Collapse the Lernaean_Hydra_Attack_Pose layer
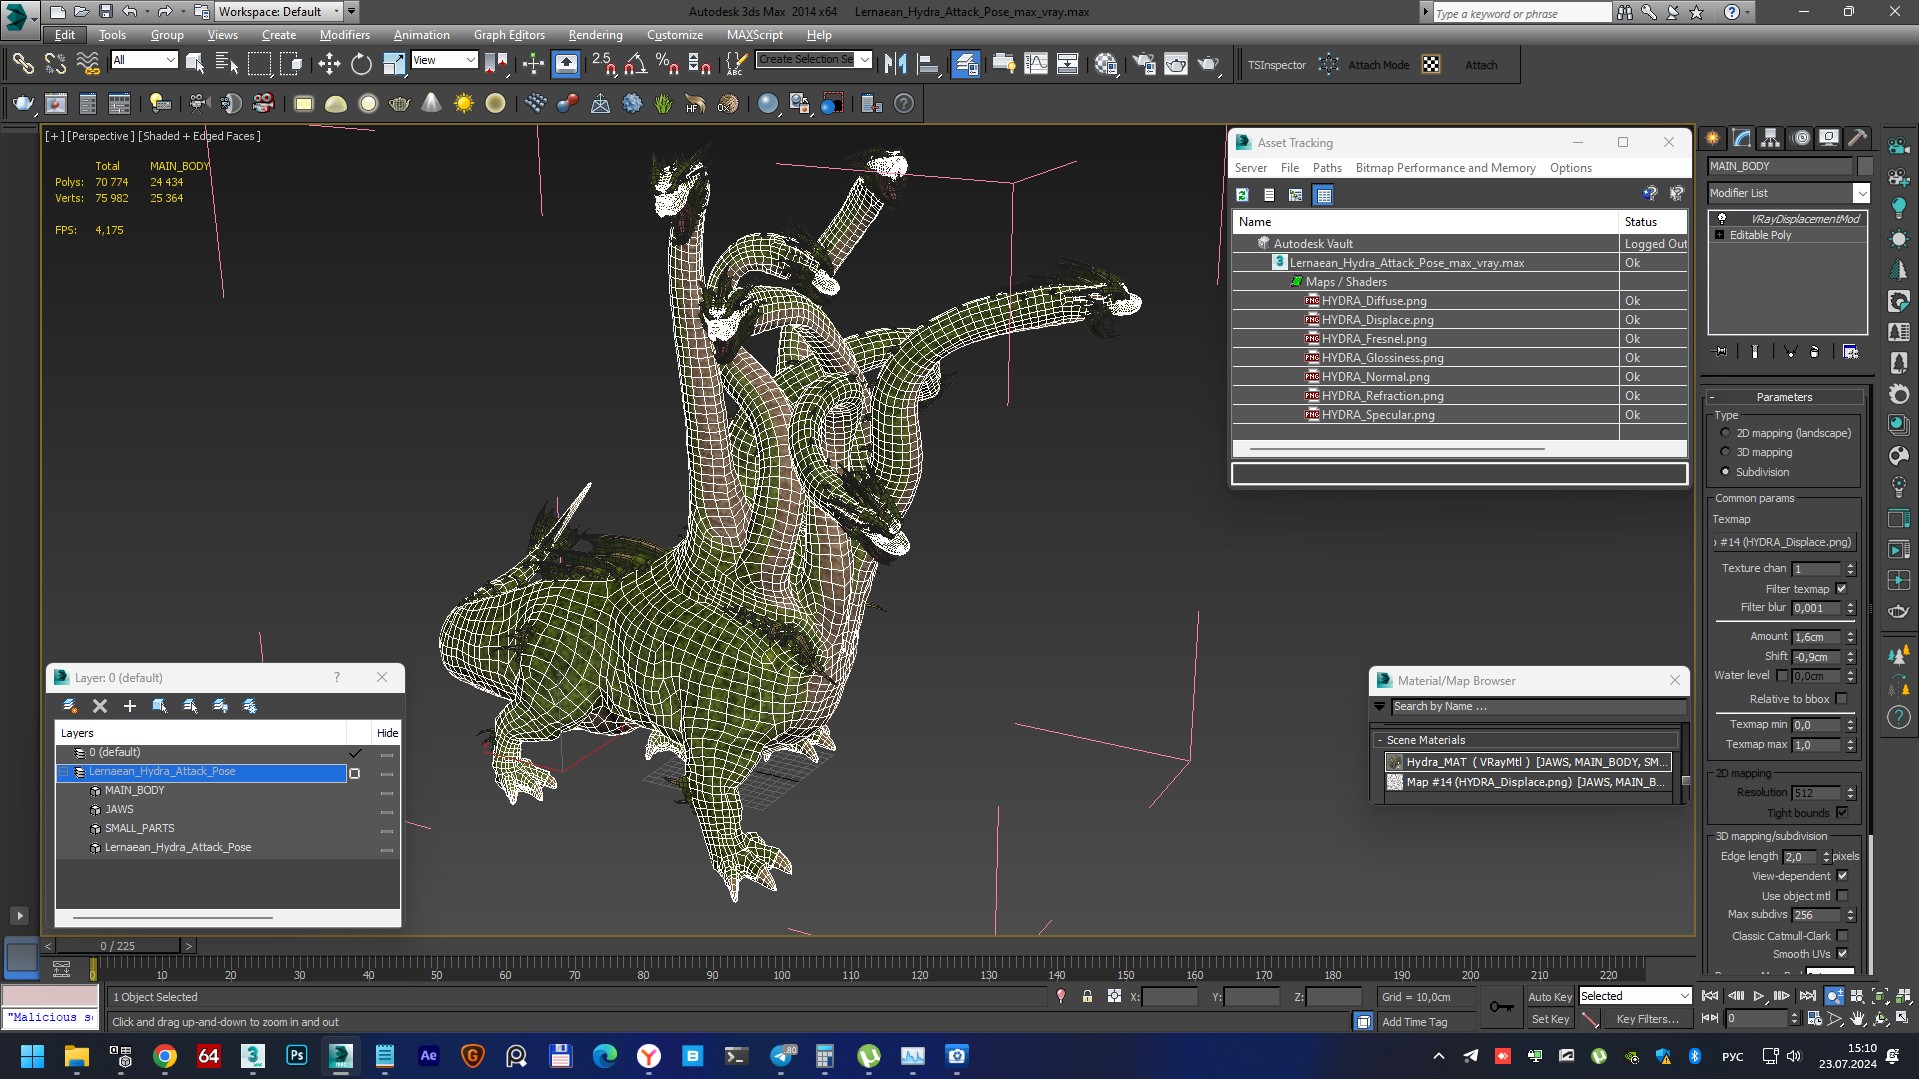 64,772
